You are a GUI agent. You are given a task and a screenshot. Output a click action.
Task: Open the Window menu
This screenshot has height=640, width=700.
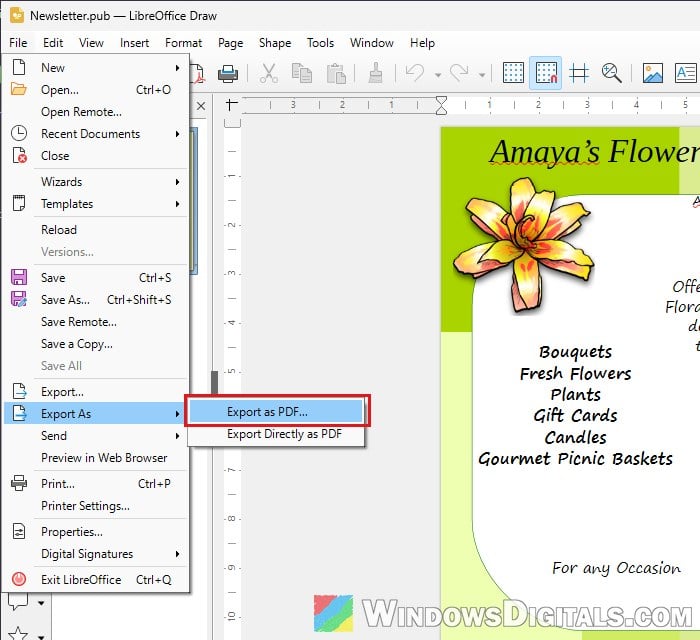click(x=372, y=43)
